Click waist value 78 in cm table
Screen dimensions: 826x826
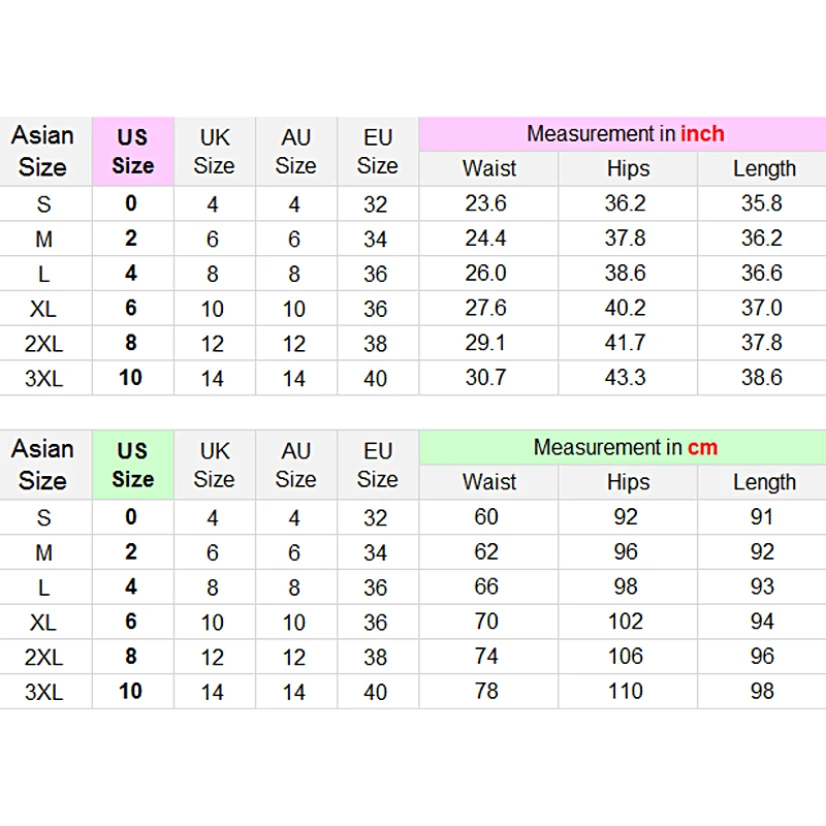click(486, 691)
